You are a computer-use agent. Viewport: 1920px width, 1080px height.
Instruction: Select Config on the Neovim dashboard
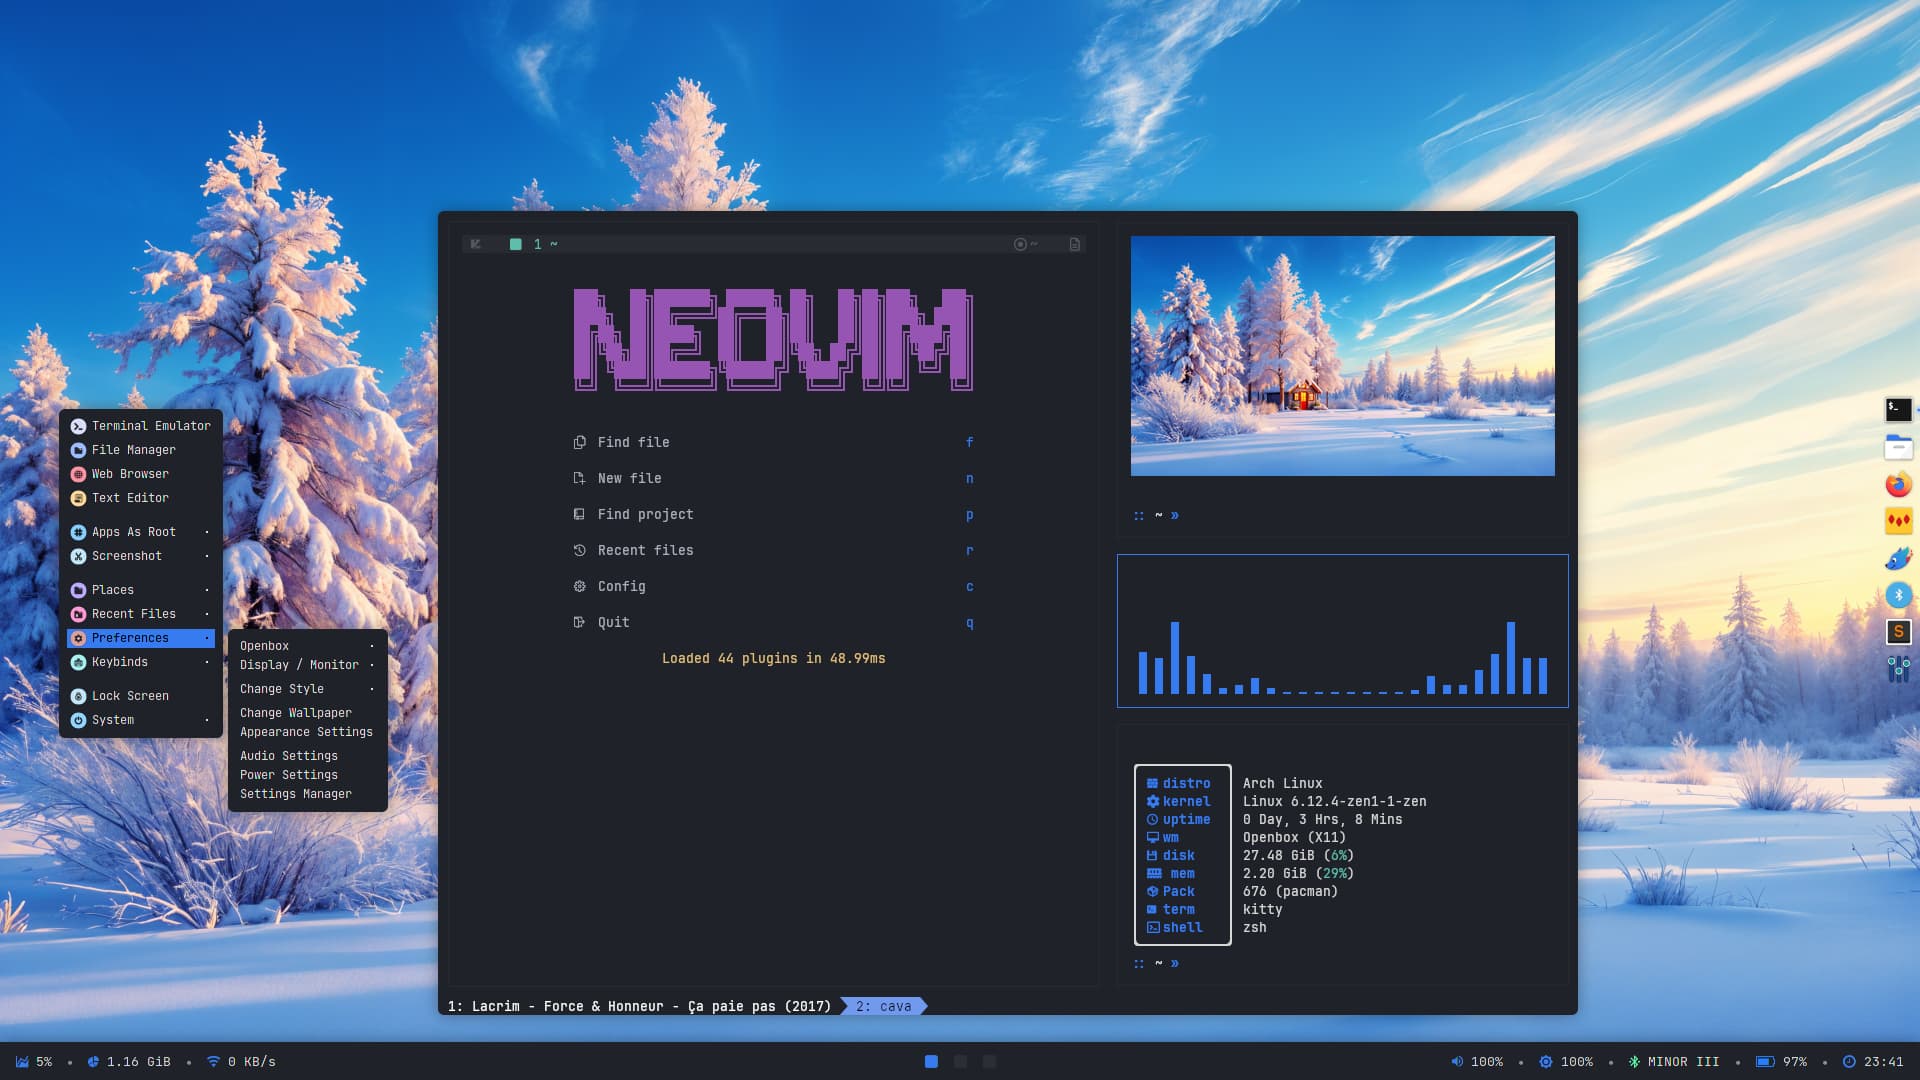tap(773, 586)
